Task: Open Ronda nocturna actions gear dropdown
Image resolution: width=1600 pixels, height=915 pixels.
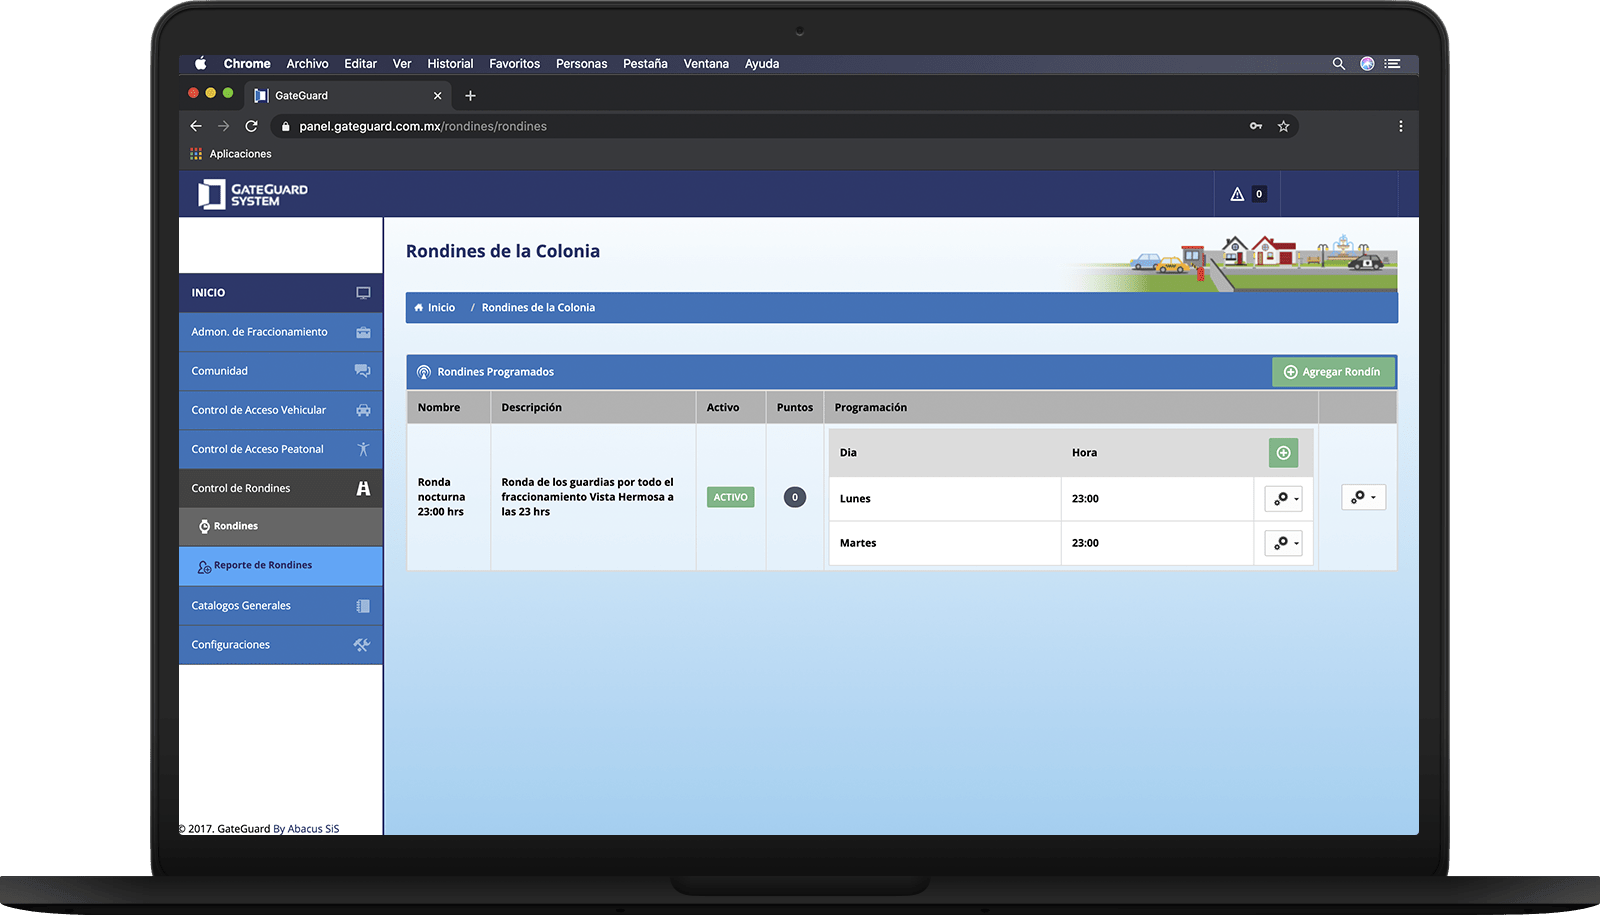Action: coord(1363,497)
